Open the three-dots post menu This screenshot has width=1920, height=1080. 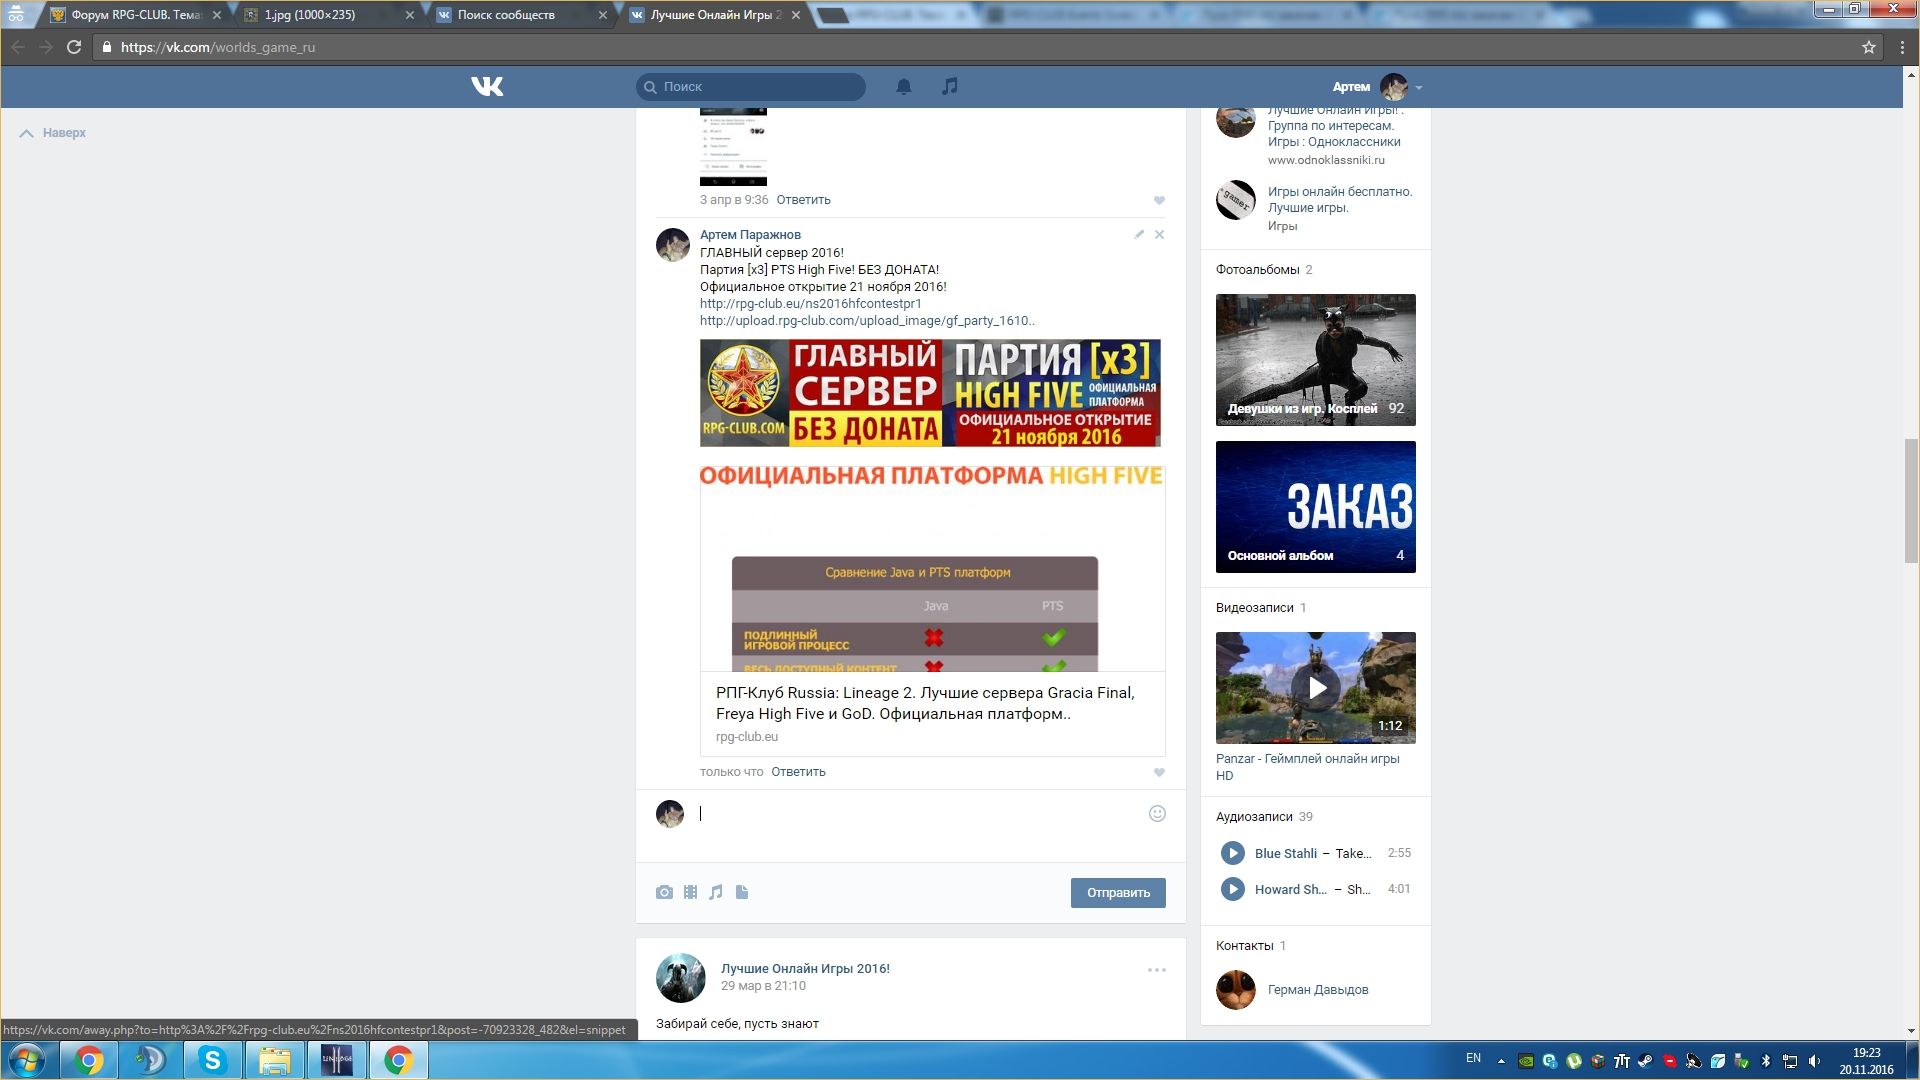coord(1157,970)
